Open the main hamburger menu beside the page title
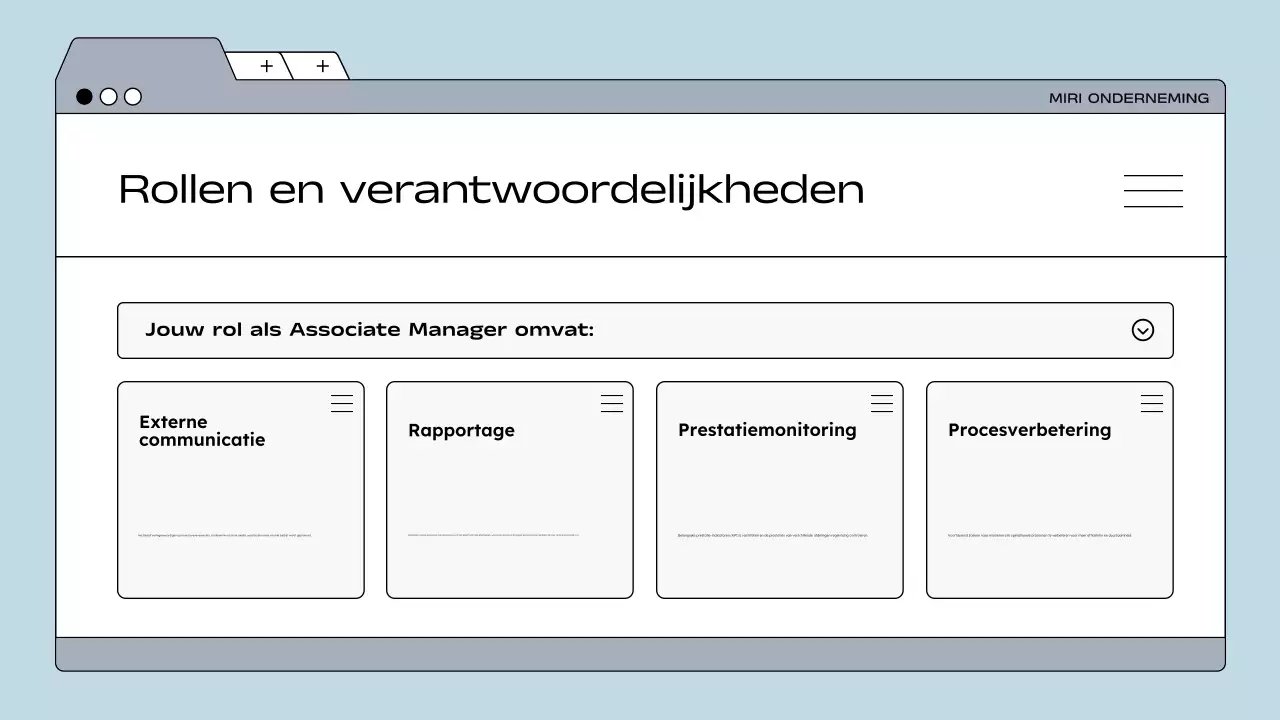1280x720 pixels. point(1153,191)
